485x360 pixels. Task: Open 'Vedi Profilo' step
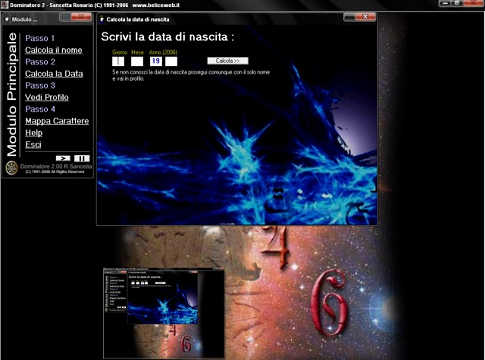[47, 97]
